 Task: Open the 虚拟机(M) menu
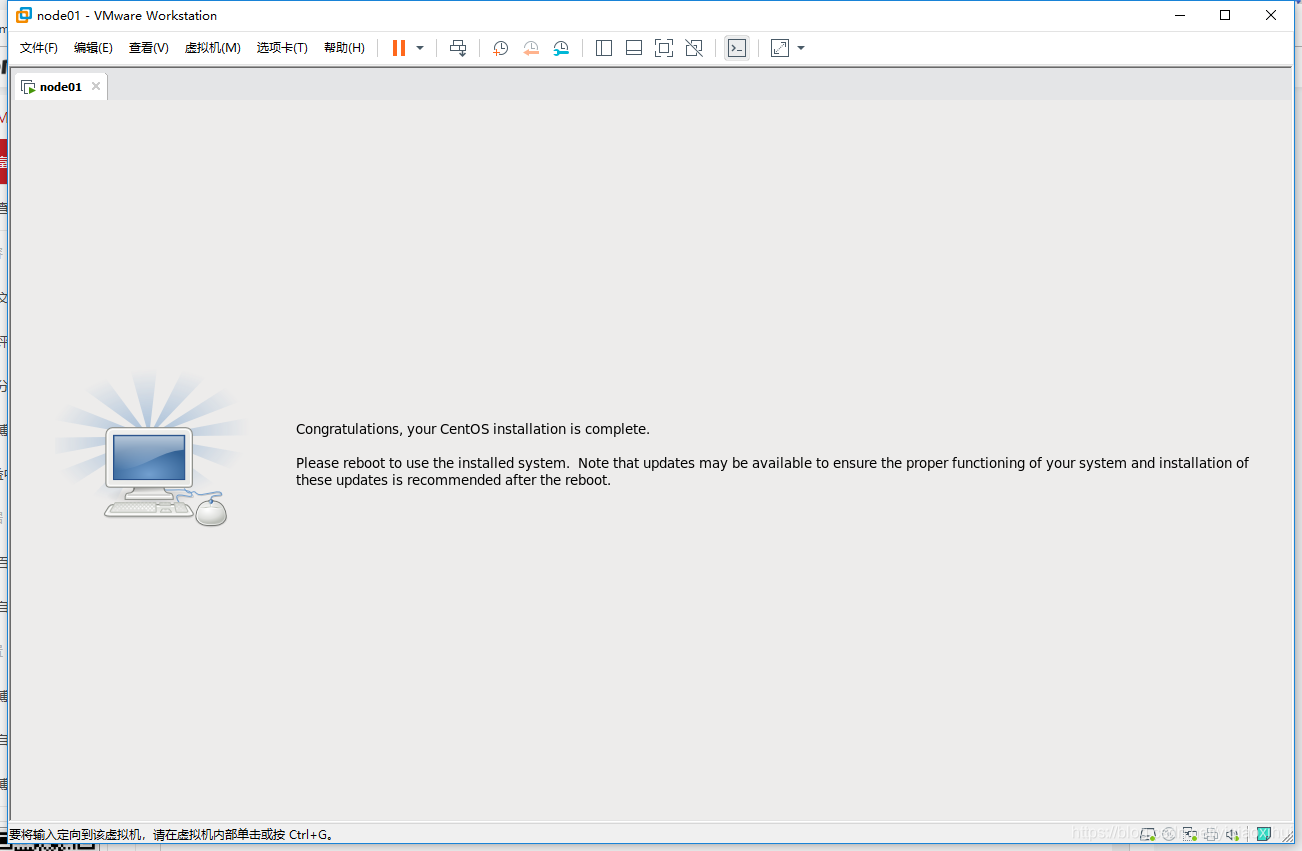pos(212,48)
